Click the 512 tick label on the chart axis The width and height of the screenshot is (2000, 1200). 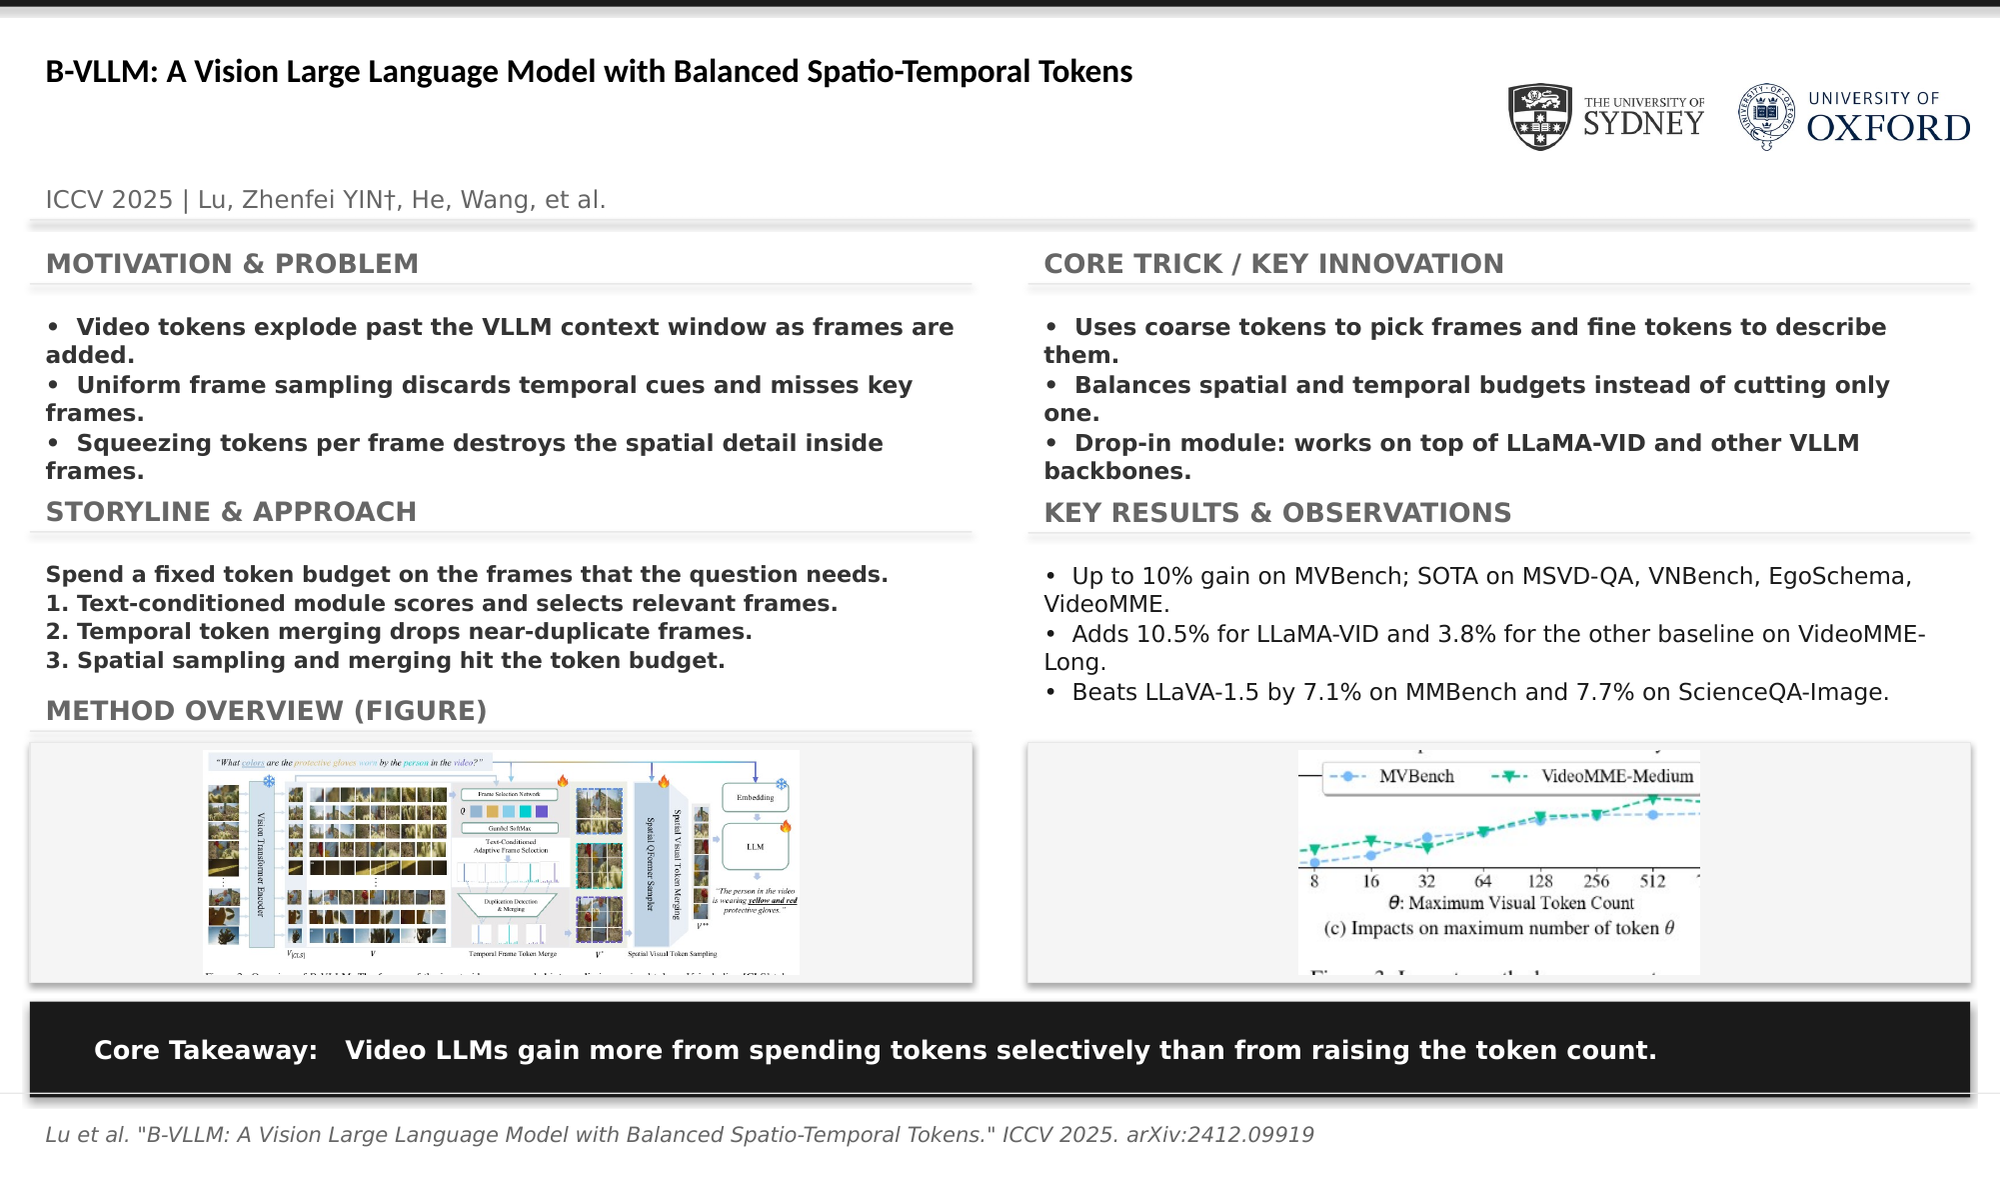1653,881
